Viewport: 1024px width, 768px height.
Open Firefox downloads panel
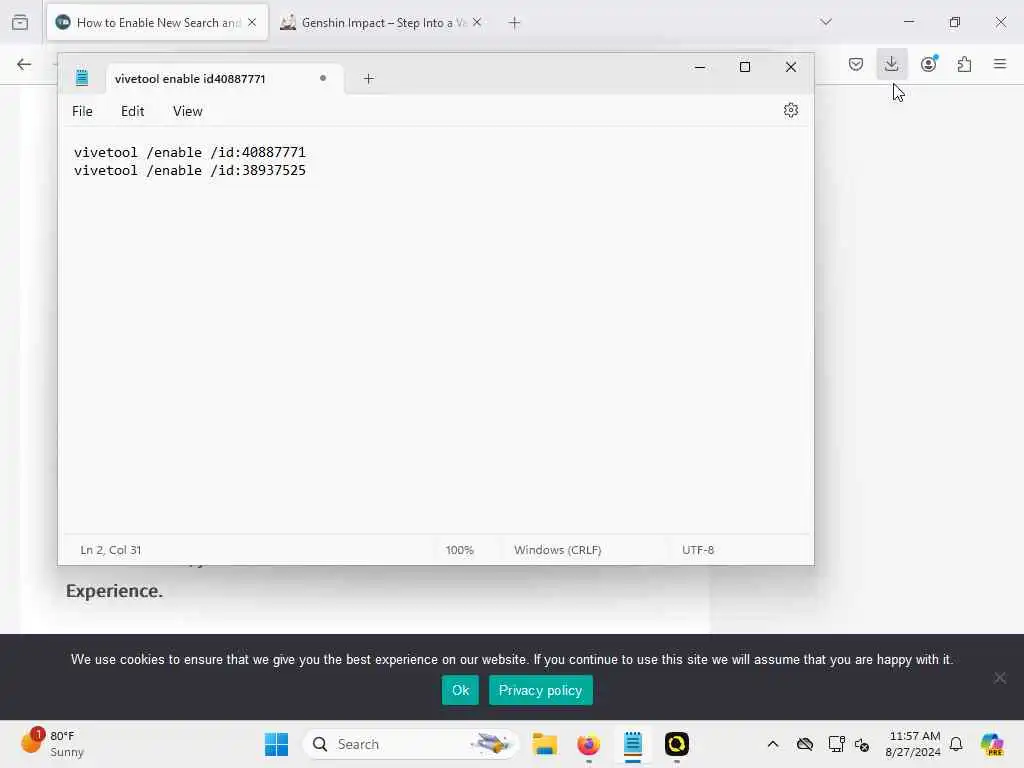click(891, 64)
